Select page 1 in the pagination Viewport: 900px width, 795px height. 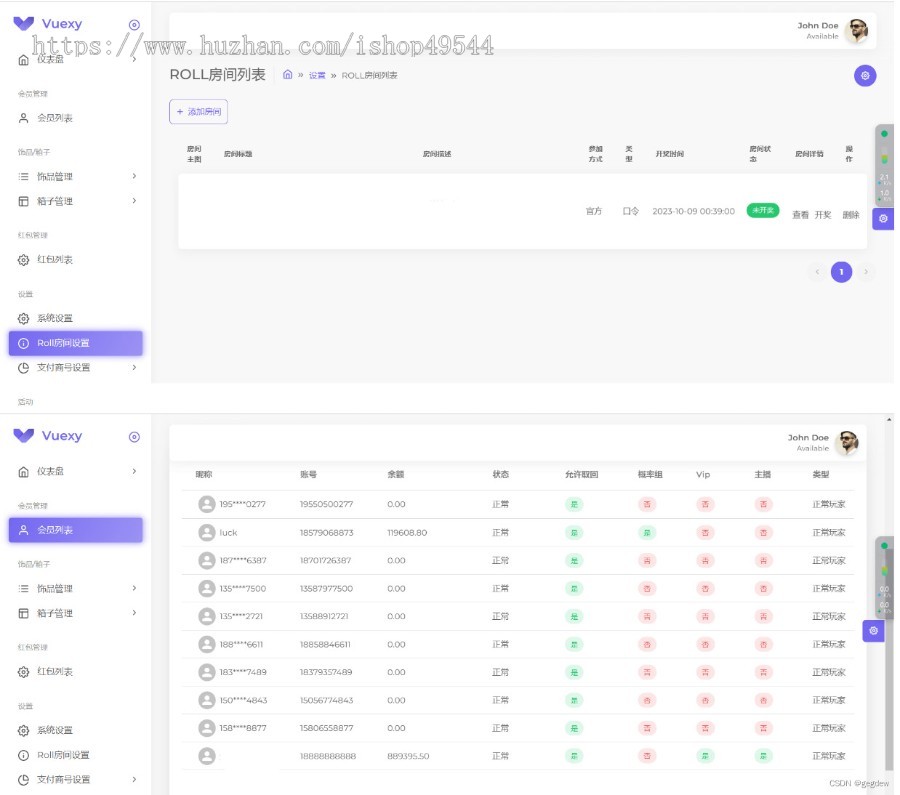click(841, 272)
